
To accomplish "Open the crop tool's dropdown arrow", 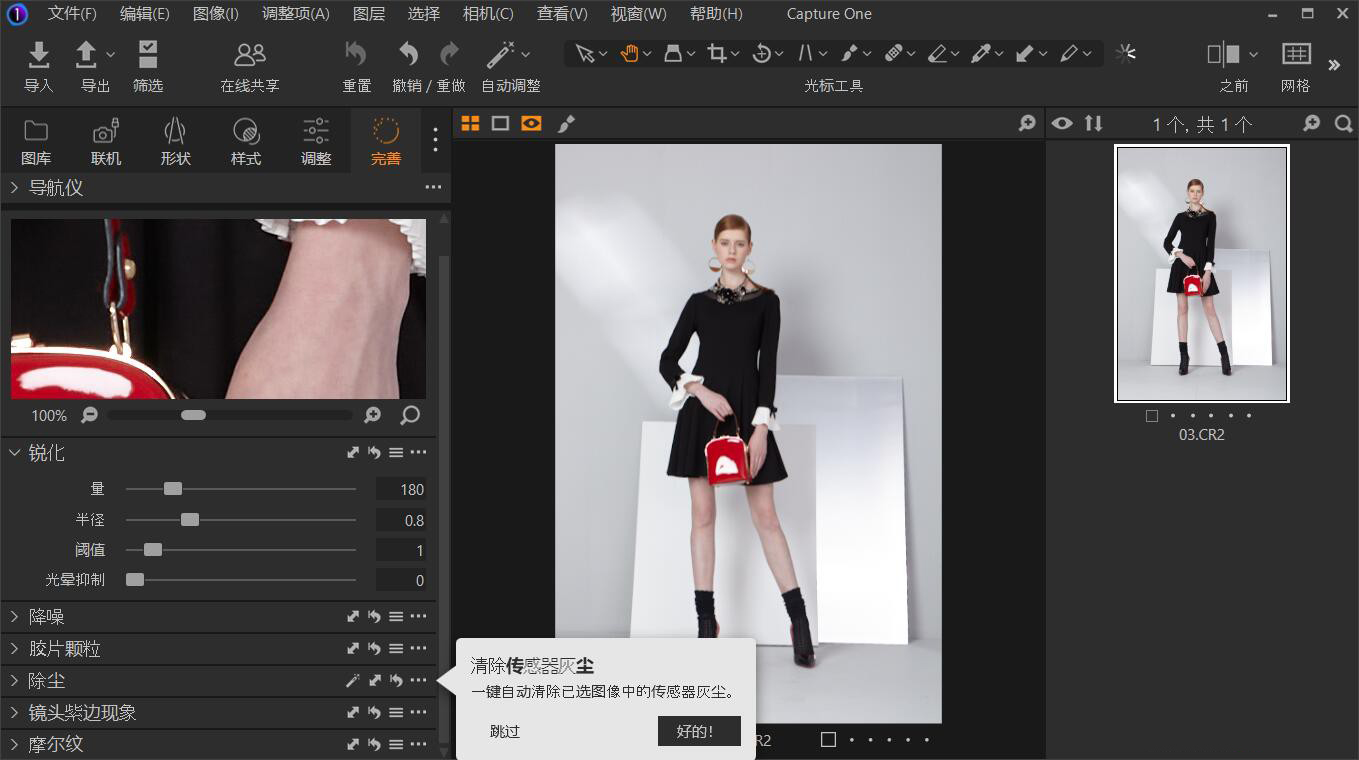I will [733, 53].
